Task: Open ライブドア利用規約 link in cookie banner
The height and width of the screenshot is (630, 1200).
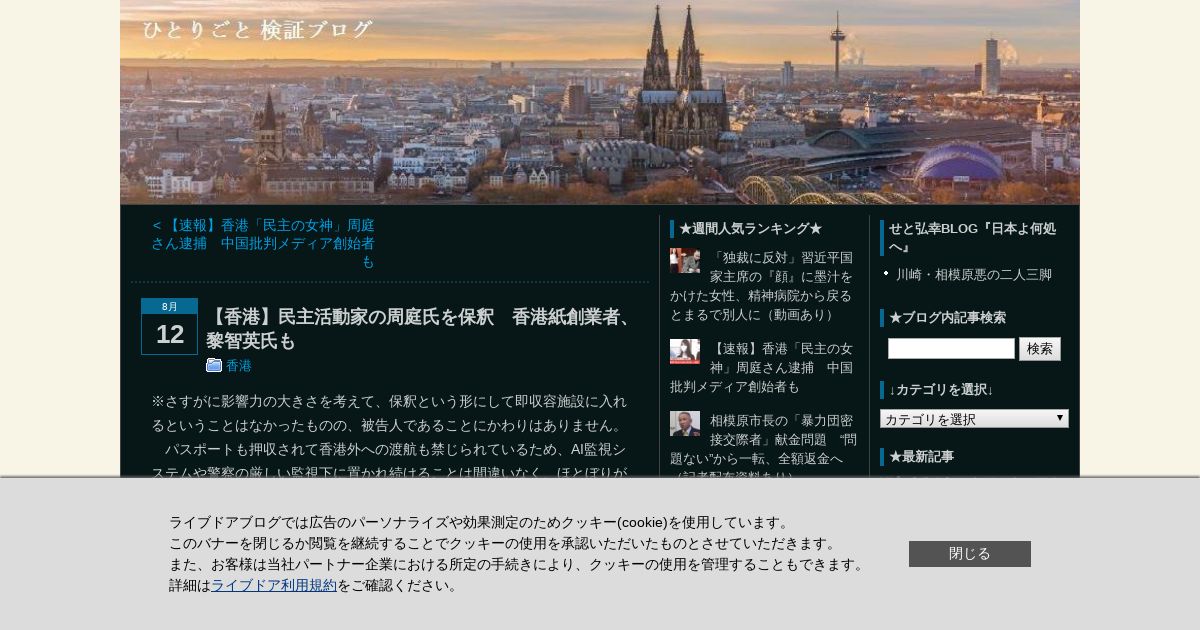Action: coord(274,585)
